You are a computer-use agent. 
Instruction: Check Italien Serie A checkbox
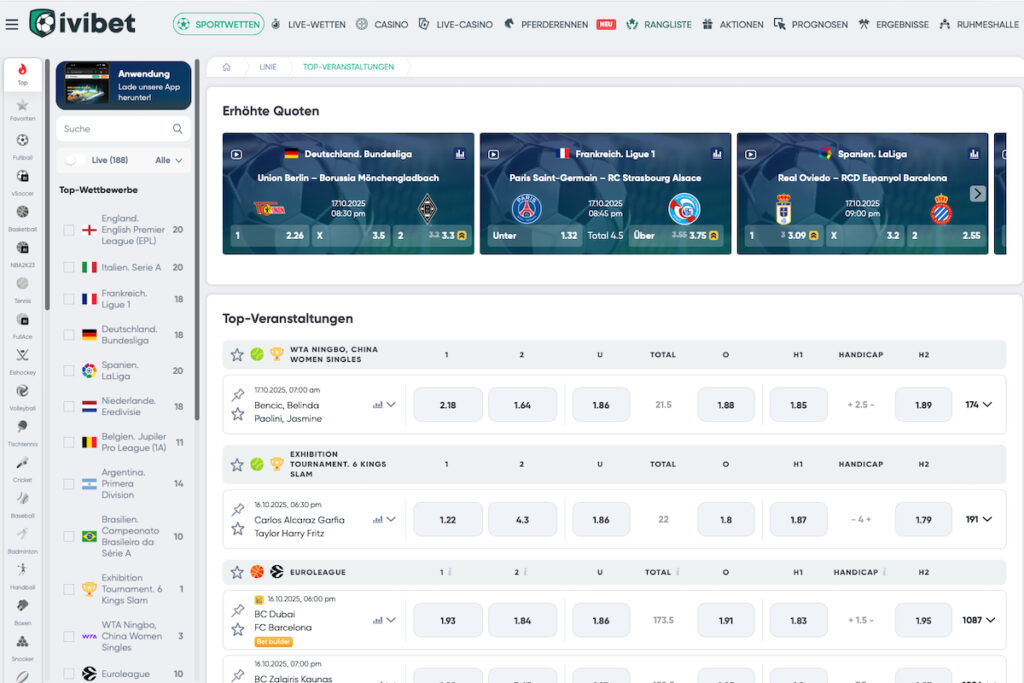[69, 267]
